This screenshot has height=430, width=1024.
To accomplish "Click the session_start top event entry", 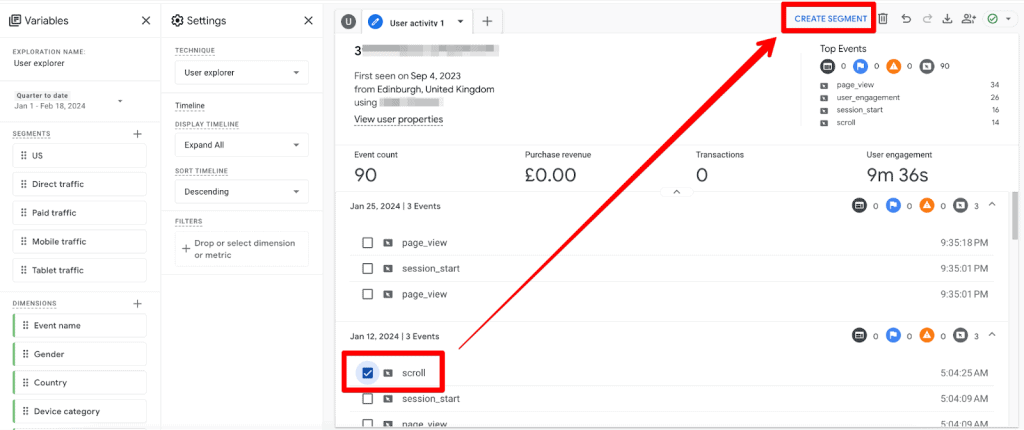I will click(909, 110).
